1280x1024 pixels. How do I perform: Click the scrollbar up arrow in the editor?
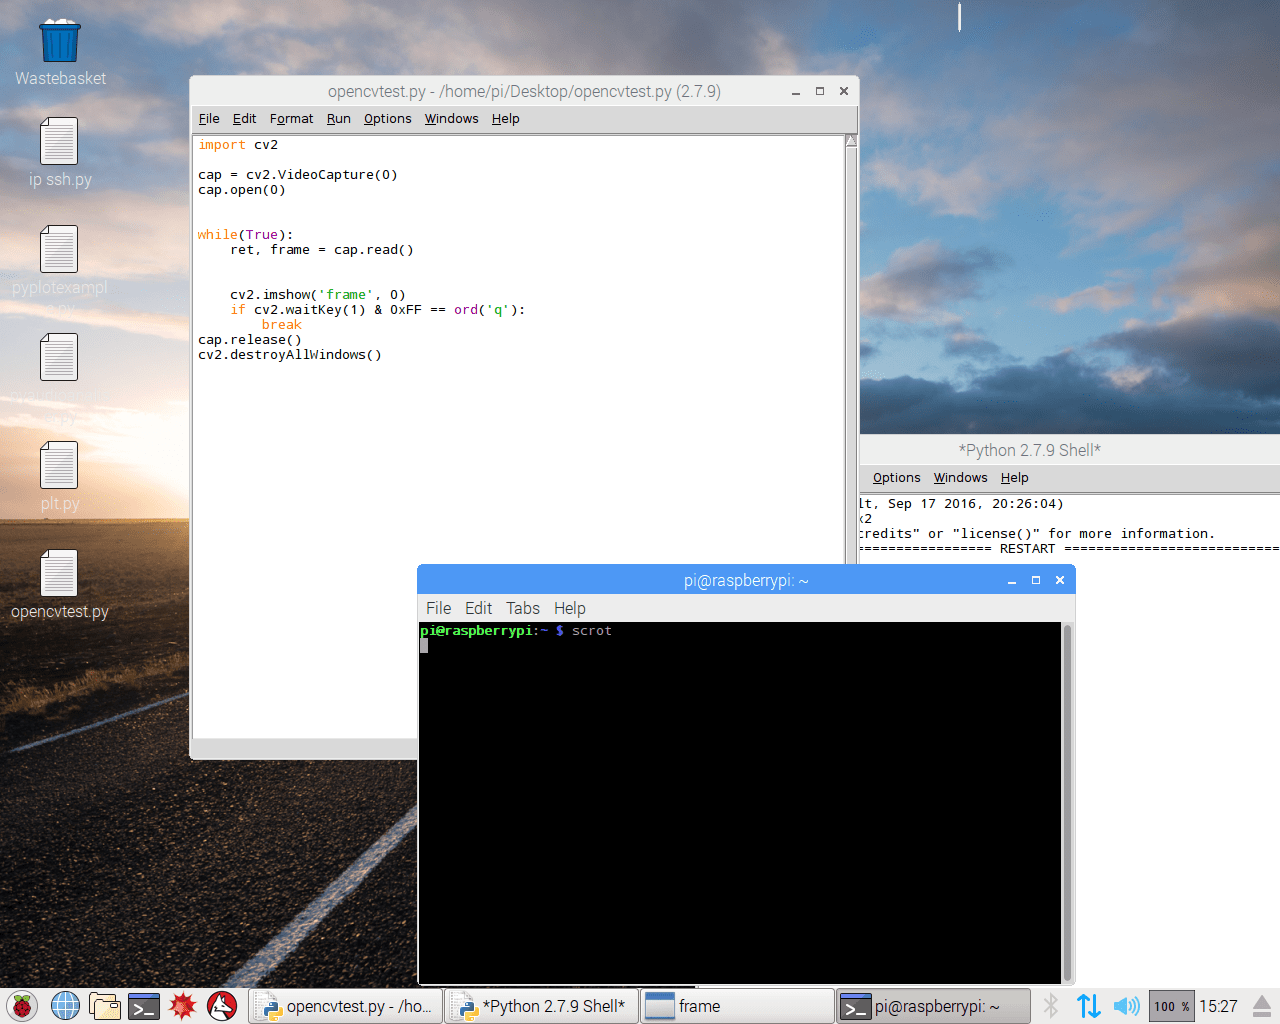tap(850, 140)
